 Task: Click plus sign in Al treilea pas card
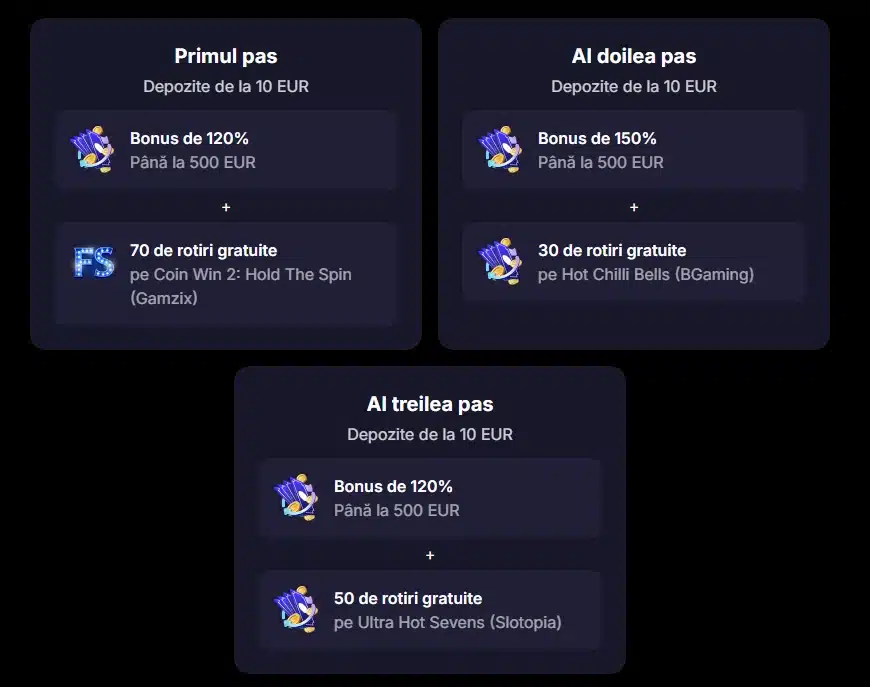click(x=430, y=555)
